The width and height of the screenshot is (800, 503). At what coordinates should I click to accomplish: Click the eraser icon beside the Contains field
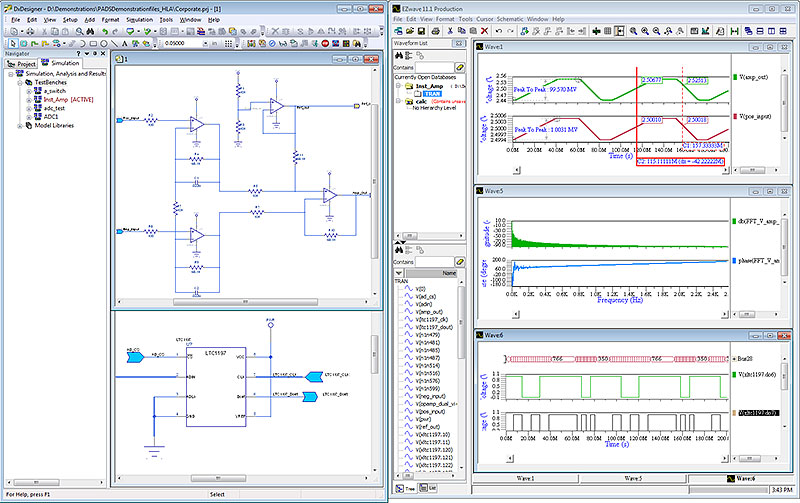[461, 67]
